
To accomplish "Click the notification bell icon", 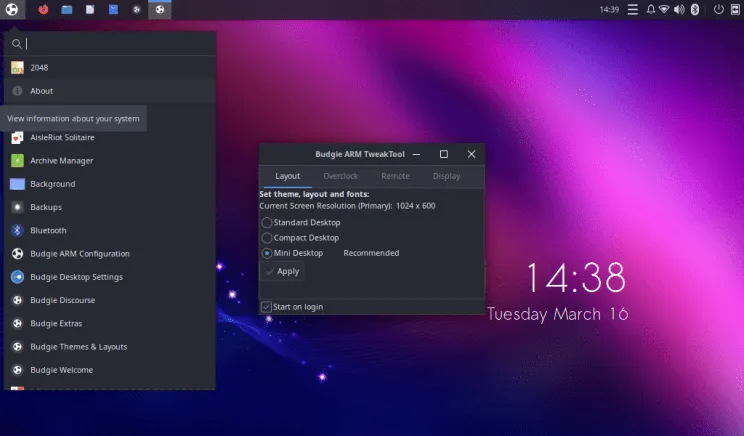I will (x=651, y=10).
